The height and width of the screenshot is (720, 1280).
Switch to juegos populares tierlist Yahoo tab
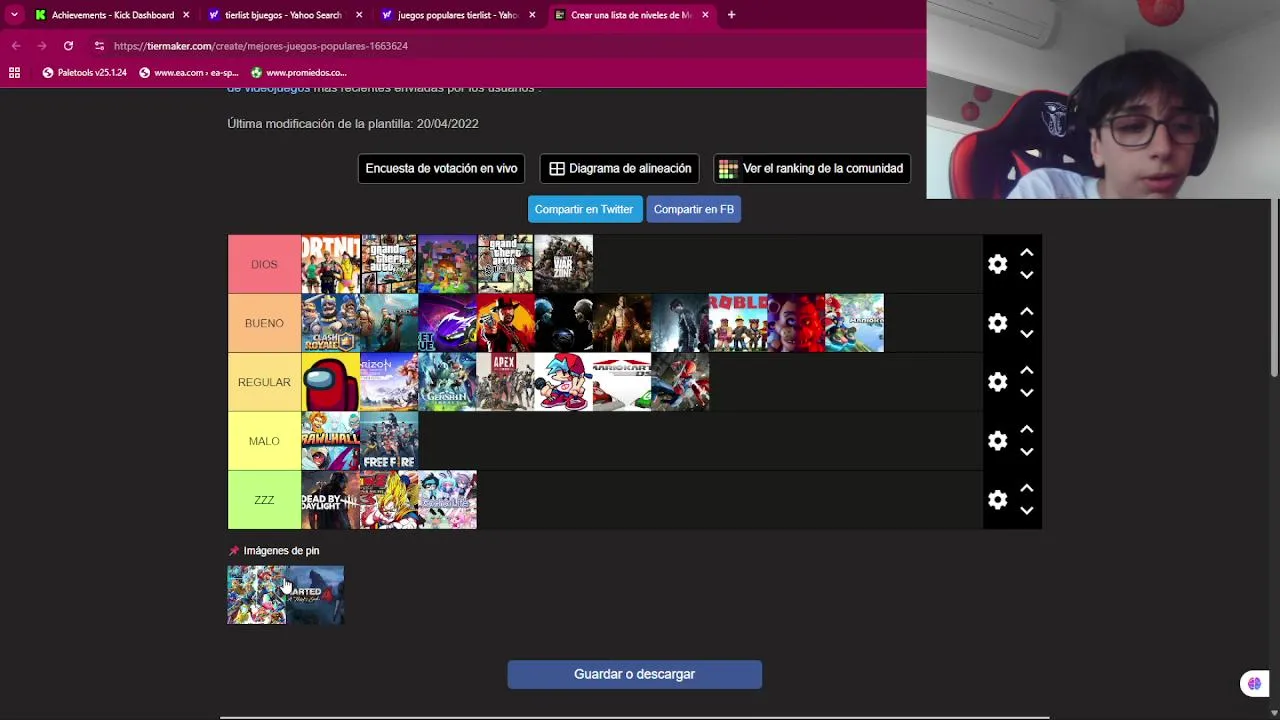[x=456, y=15]
